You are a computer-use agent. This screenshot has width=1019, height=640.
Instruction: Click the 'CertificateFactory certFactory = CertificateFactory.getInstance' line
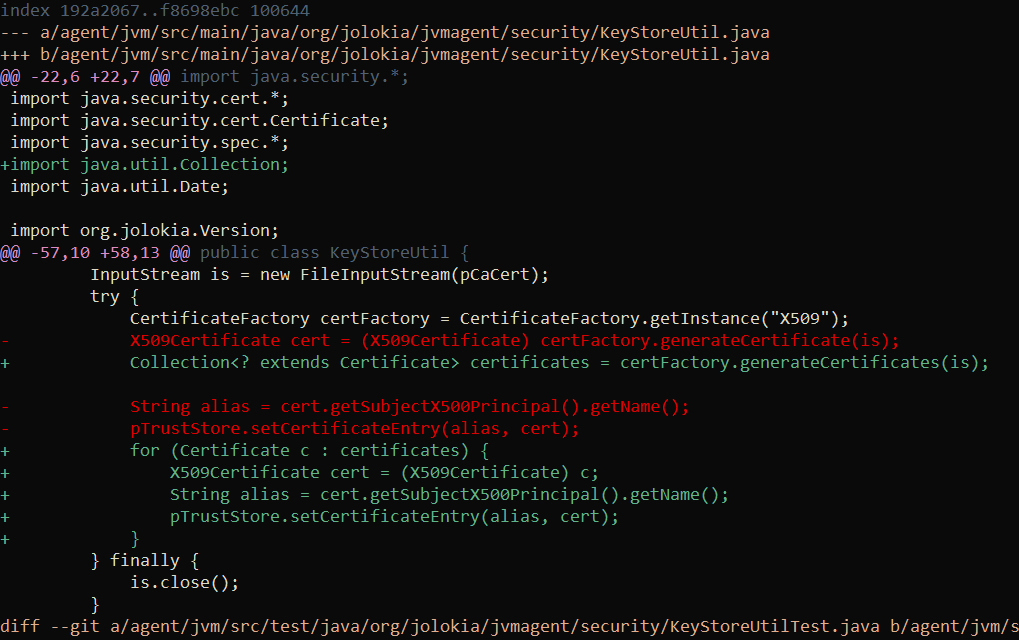click(489, 319)
